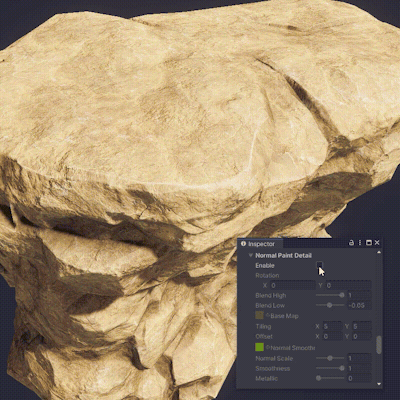Close the Inspector panel

377,243
